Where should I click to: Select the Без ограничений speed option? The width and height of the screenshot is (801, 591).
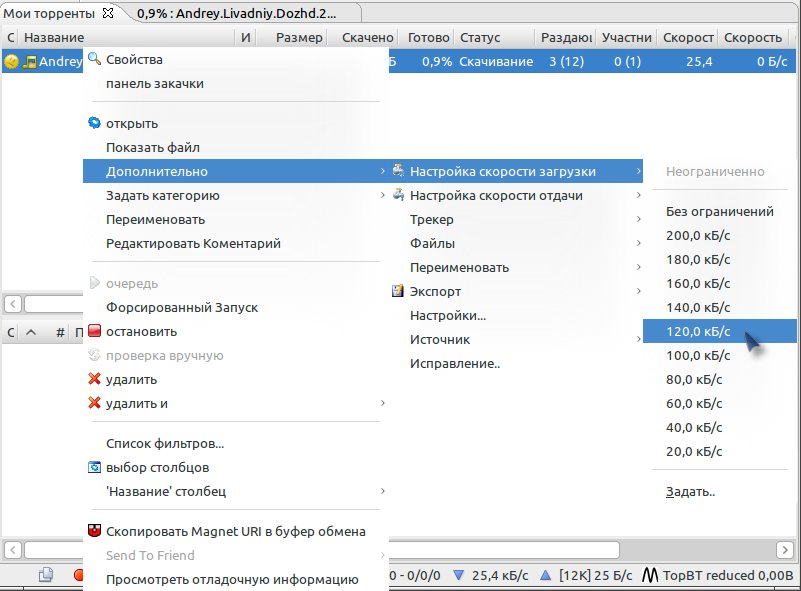tap(720, 211)
